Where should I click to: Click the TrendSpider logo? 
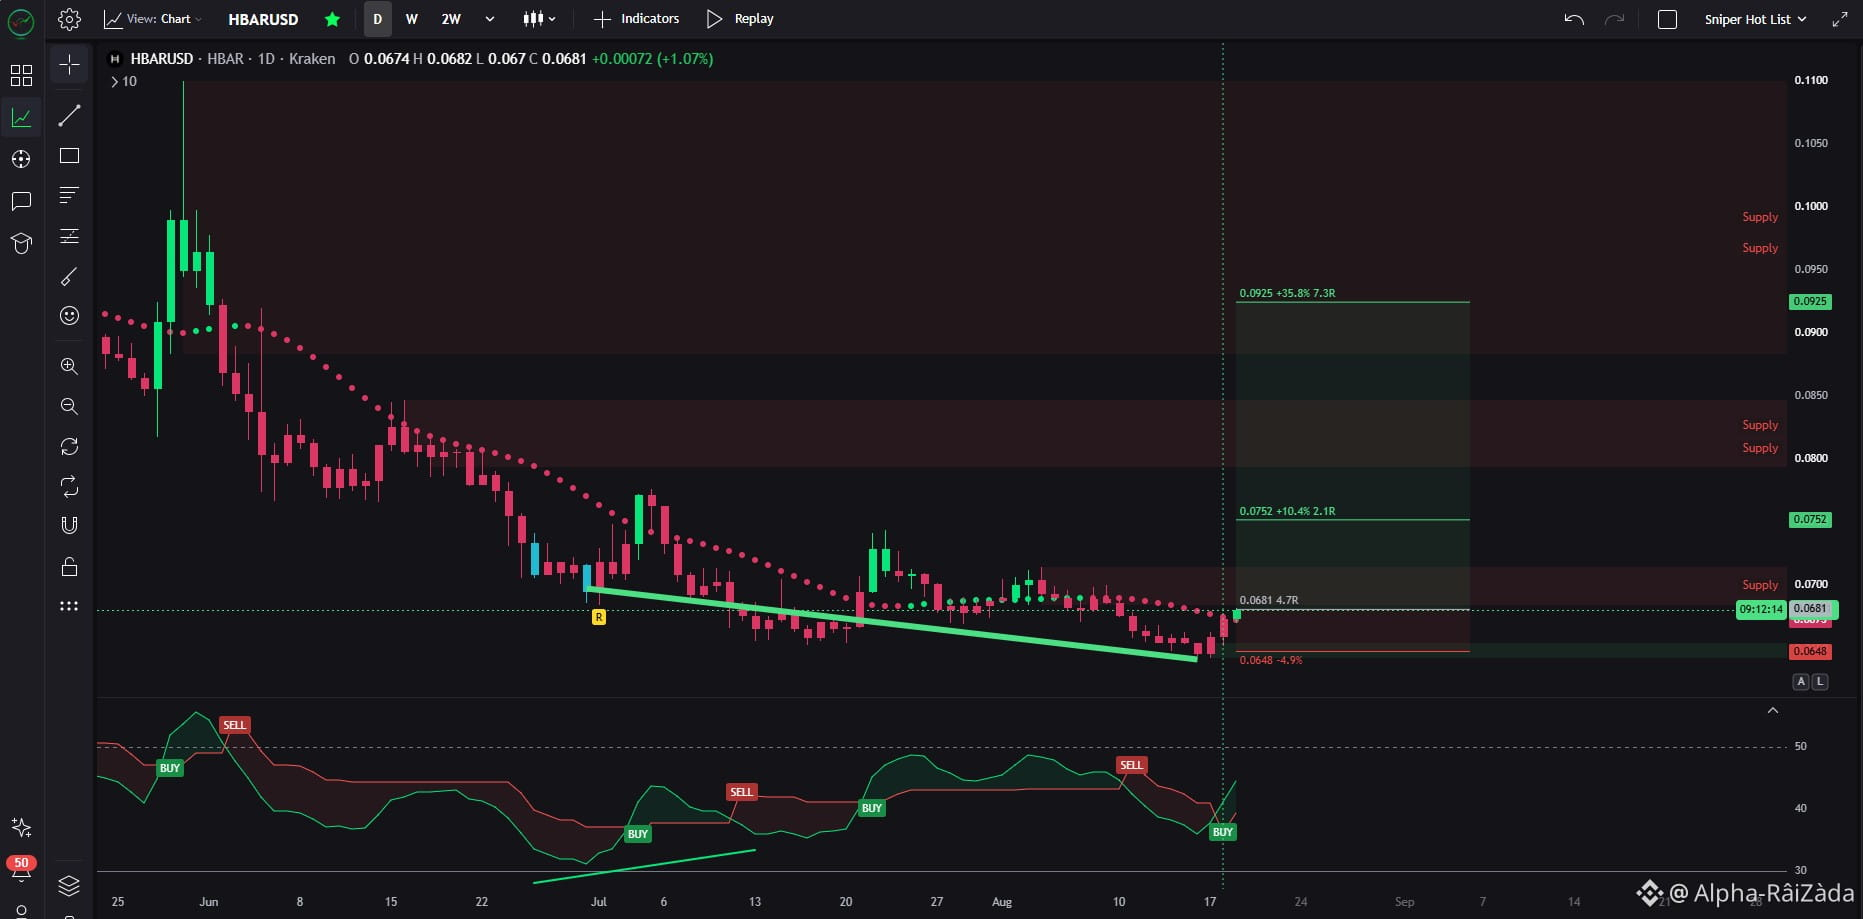tap(21, 22)
